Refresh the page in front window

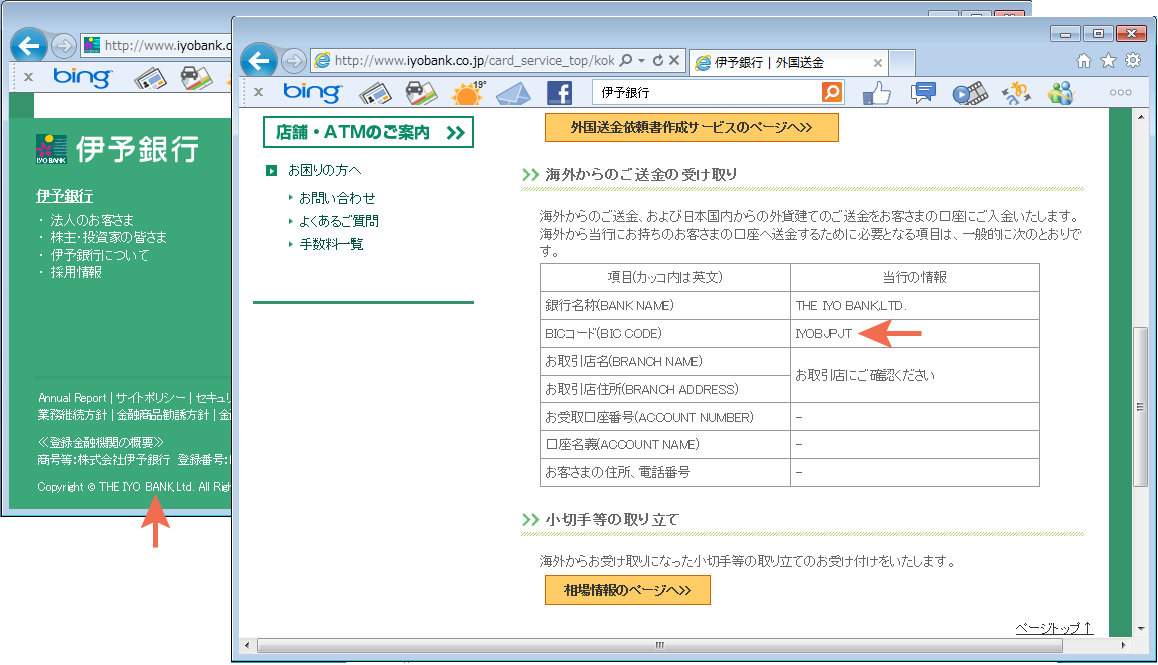click(x=657, y=61)
